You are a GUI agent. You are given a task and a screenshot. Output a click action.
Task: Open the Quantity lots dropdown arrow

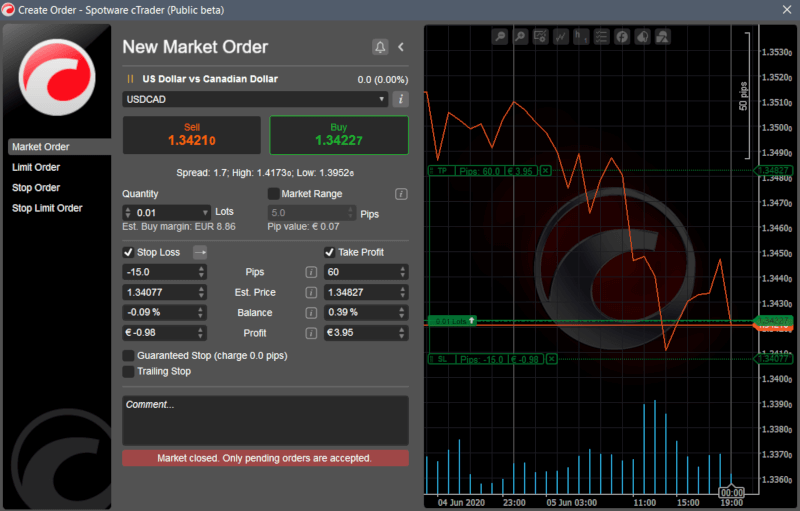pyautogui.click(x=205, y=213)
